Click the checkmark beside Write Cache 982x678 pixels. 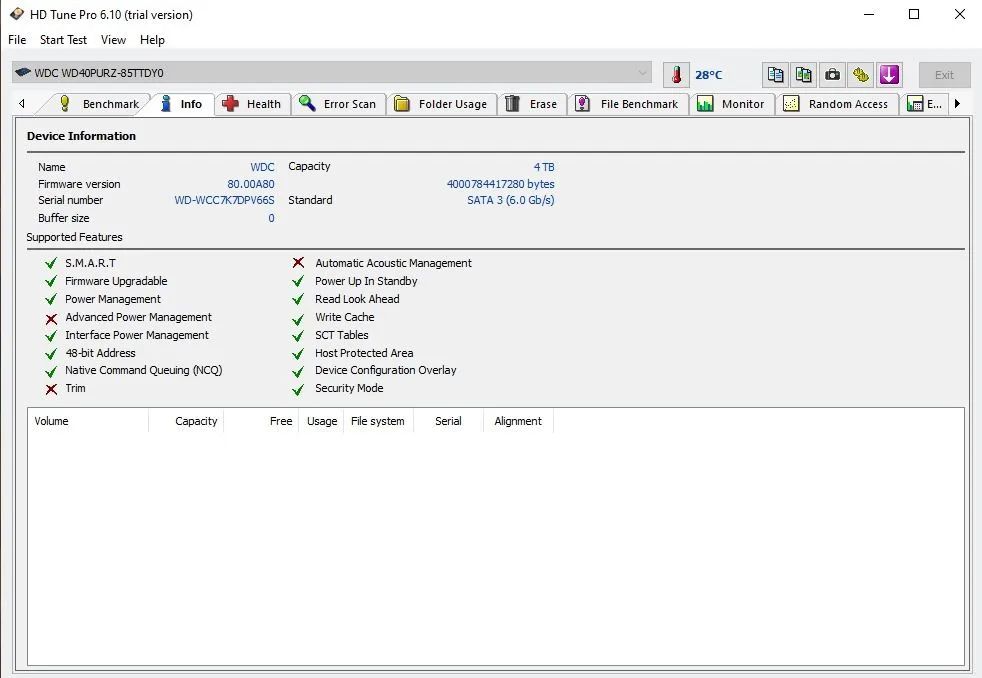tap(297, 319)
